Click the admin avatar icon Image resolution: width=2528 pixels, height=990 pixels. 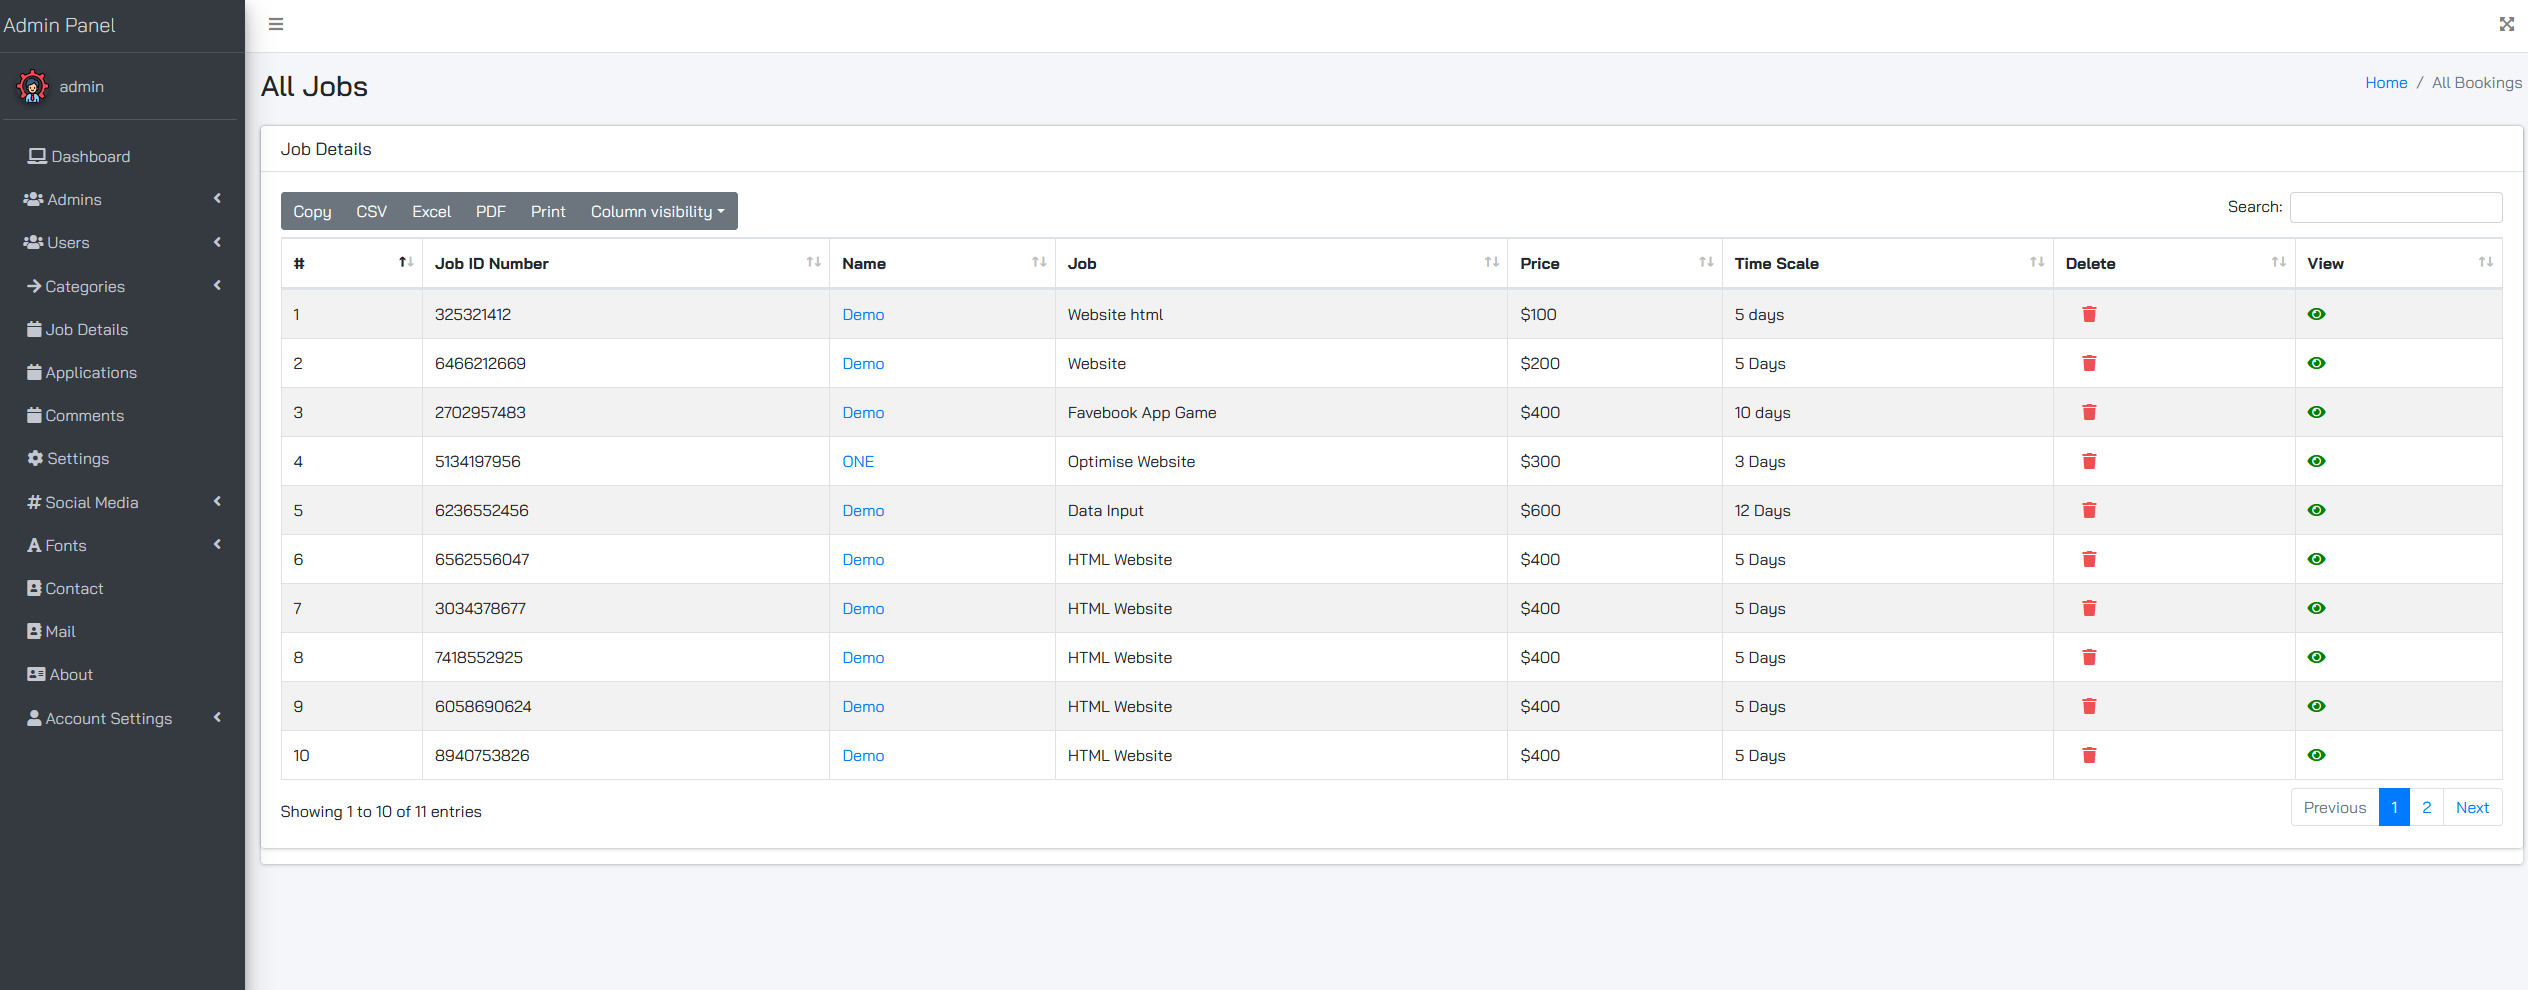[32, 87]
